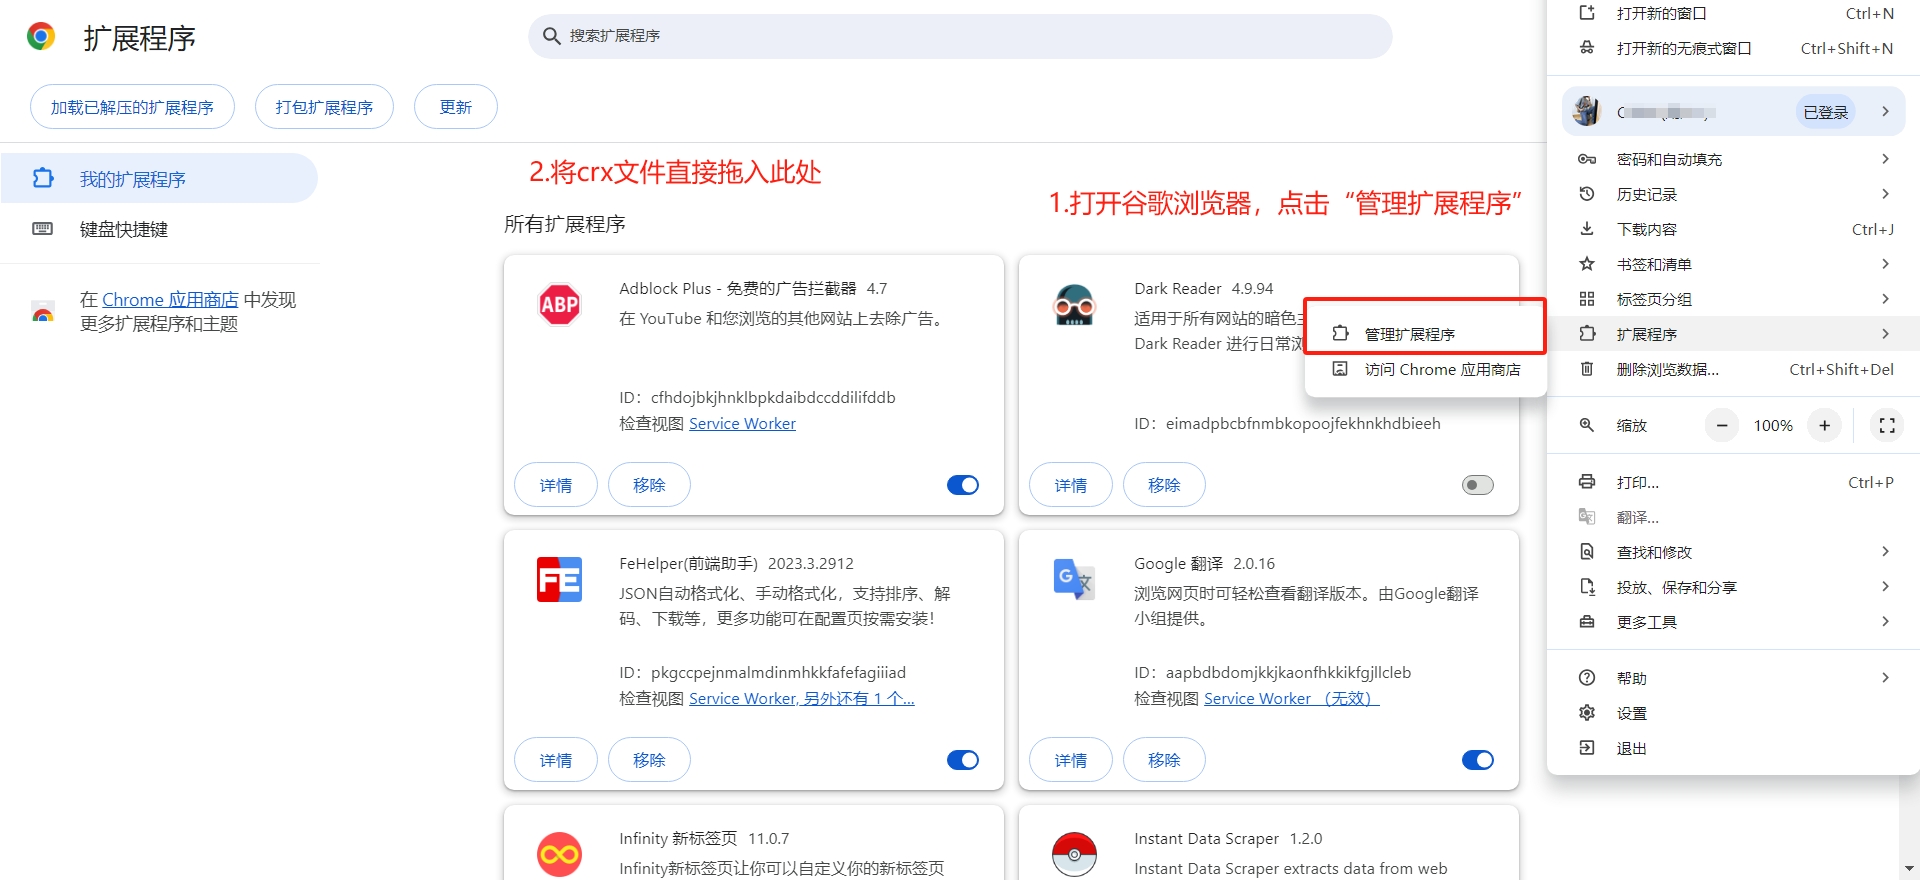Select 管理扩展程序 in the submenu
This screenshot has height=880, width=1920.
1425,334
